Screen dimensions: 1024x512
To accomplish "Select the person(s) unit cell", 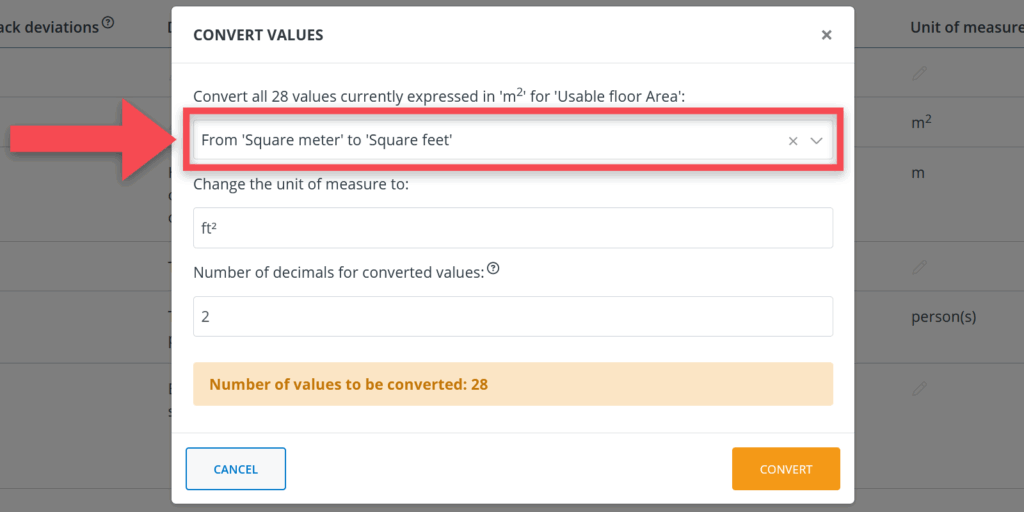I will coord(943,317).
